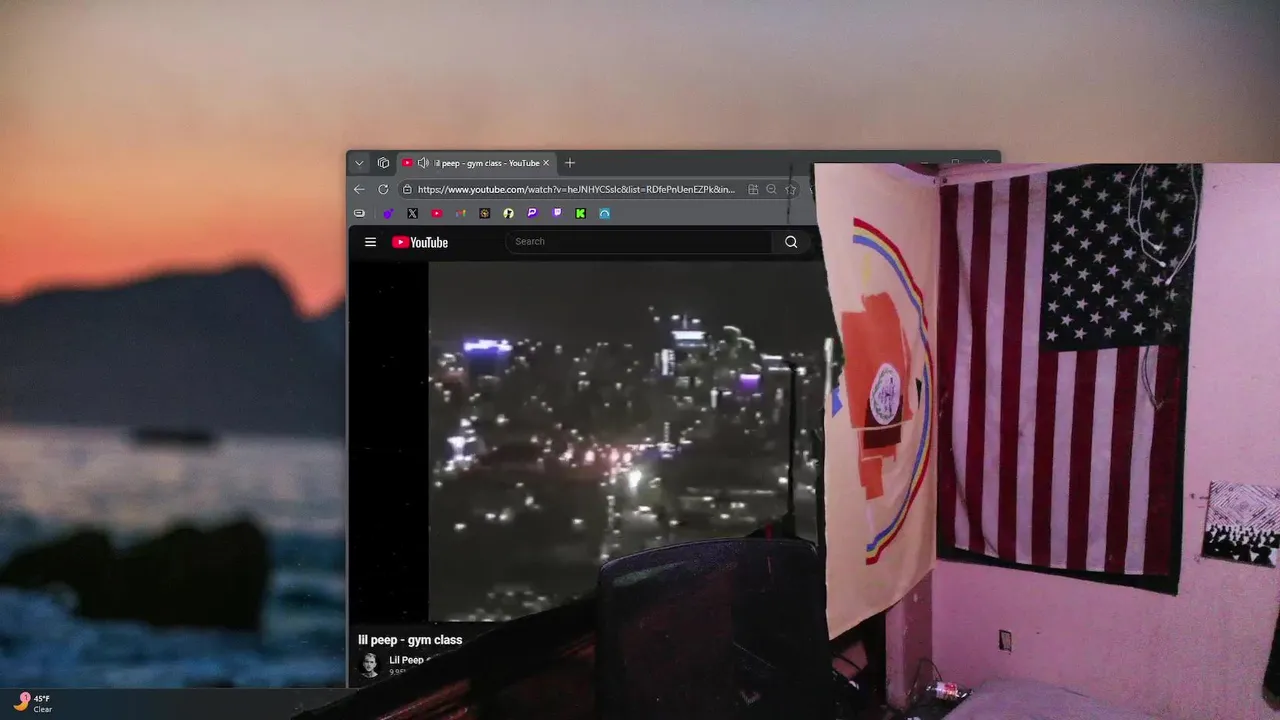Open the Lil Peep channel name link
The image size is (1280, 720).
(407, 660)
